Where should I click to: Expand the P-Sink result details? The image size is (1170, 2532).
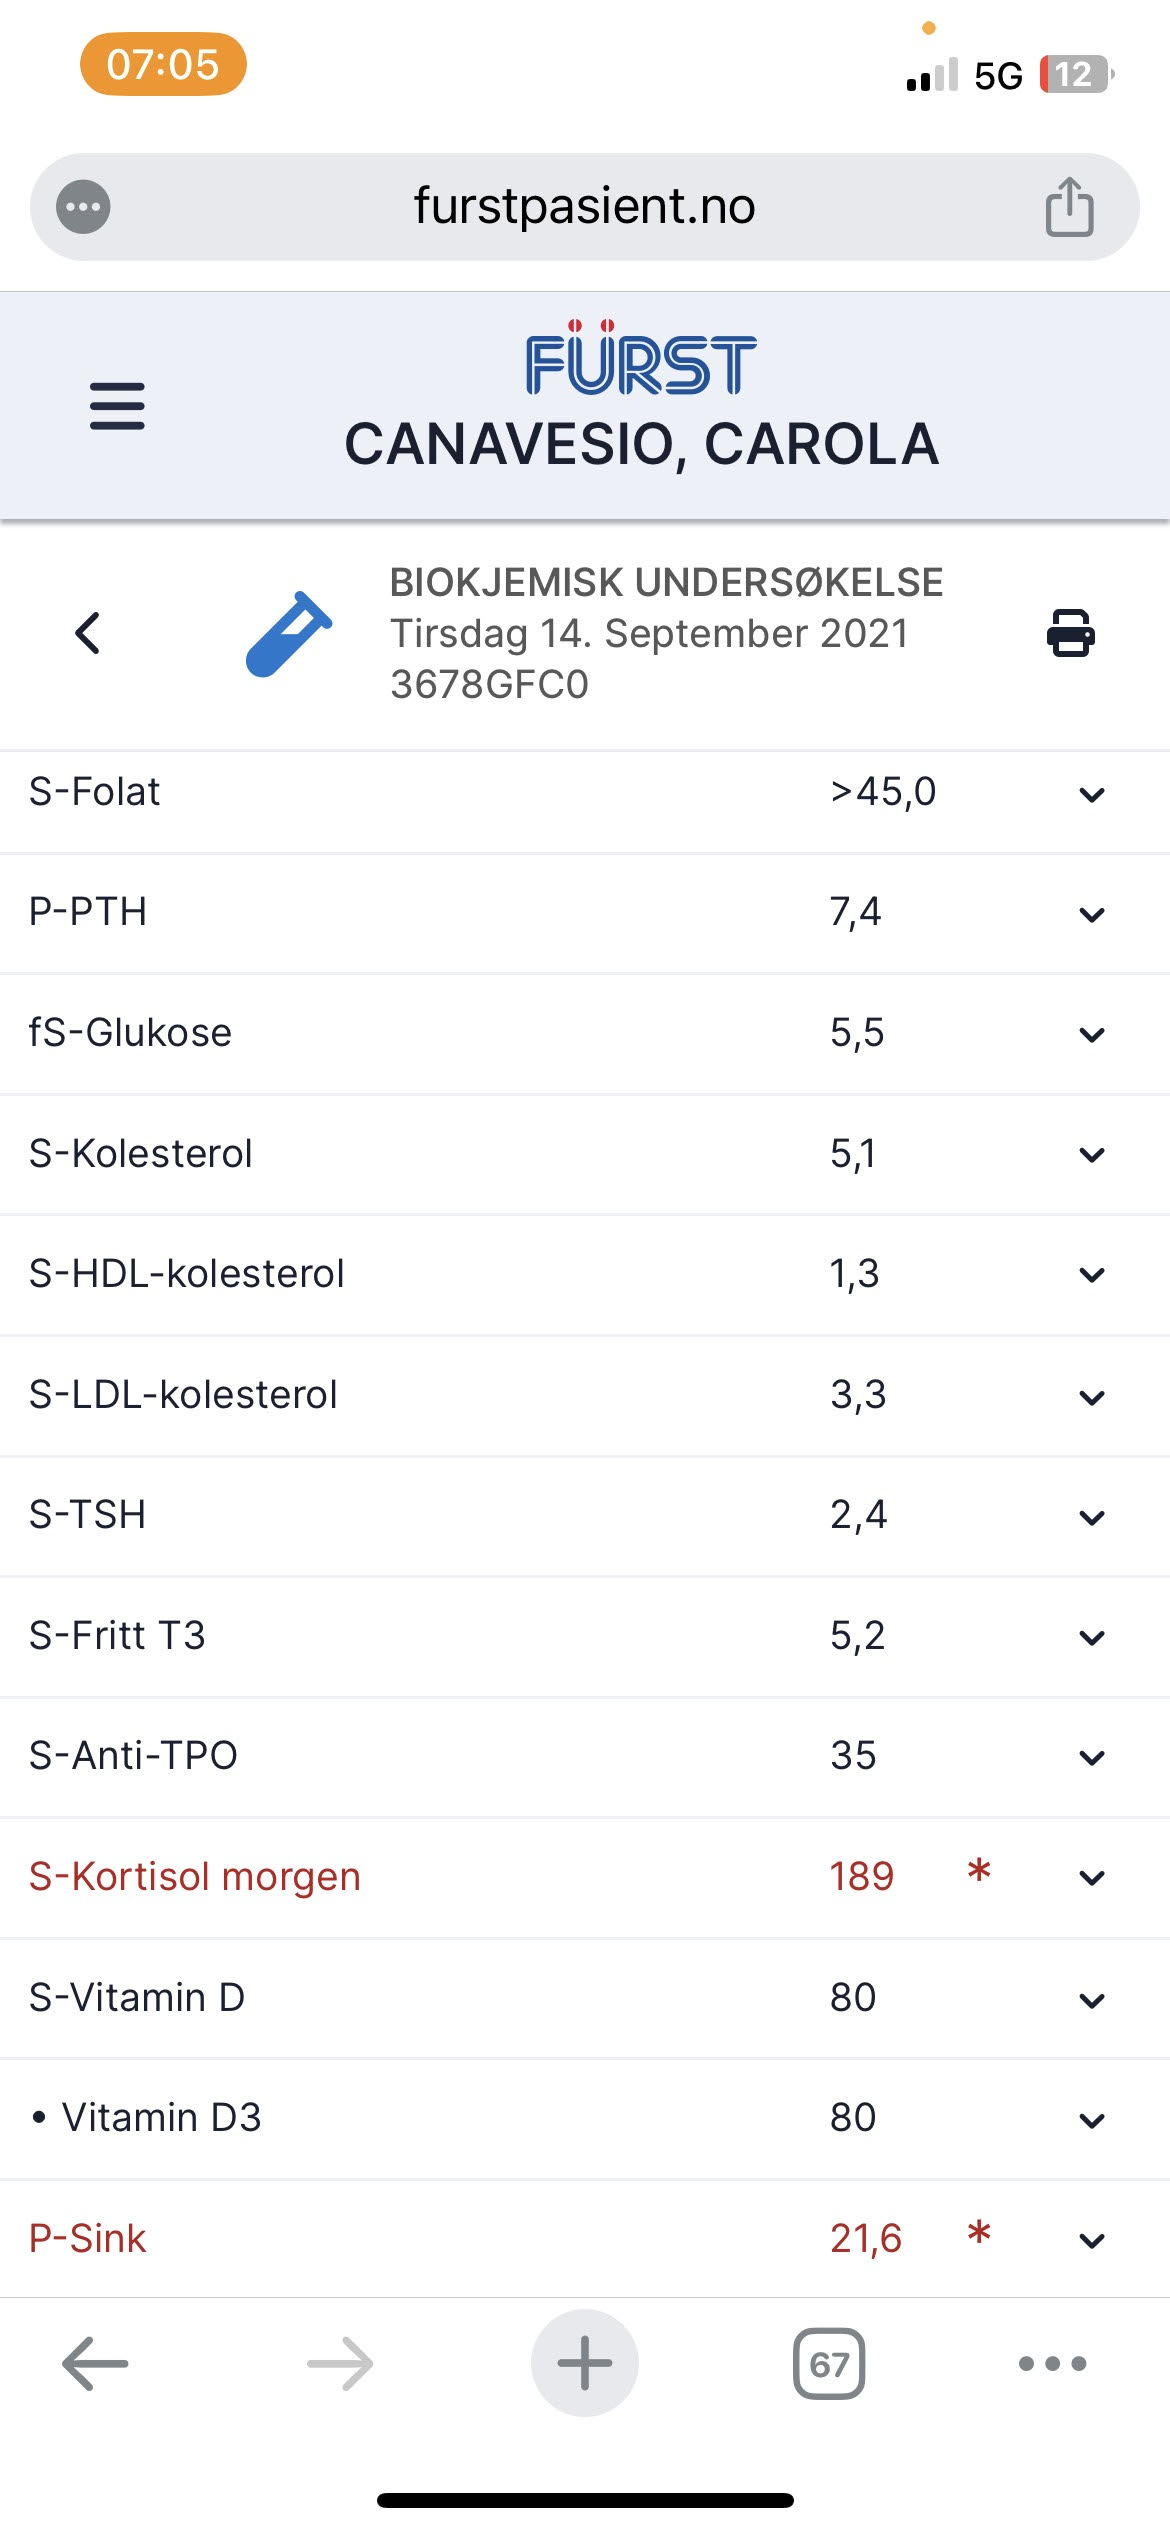coord(1092,2241)
